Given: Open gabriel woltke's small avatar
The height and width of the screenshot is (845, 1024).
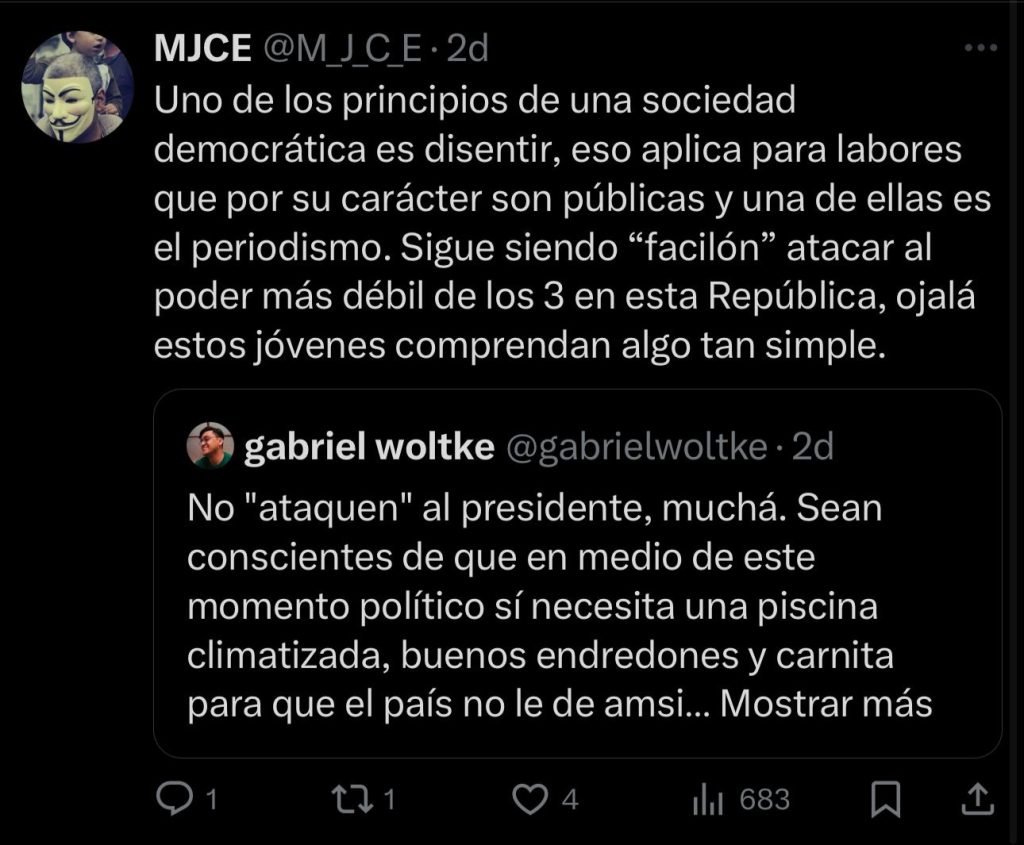Looking at the screenshot, I should [210, 446].
